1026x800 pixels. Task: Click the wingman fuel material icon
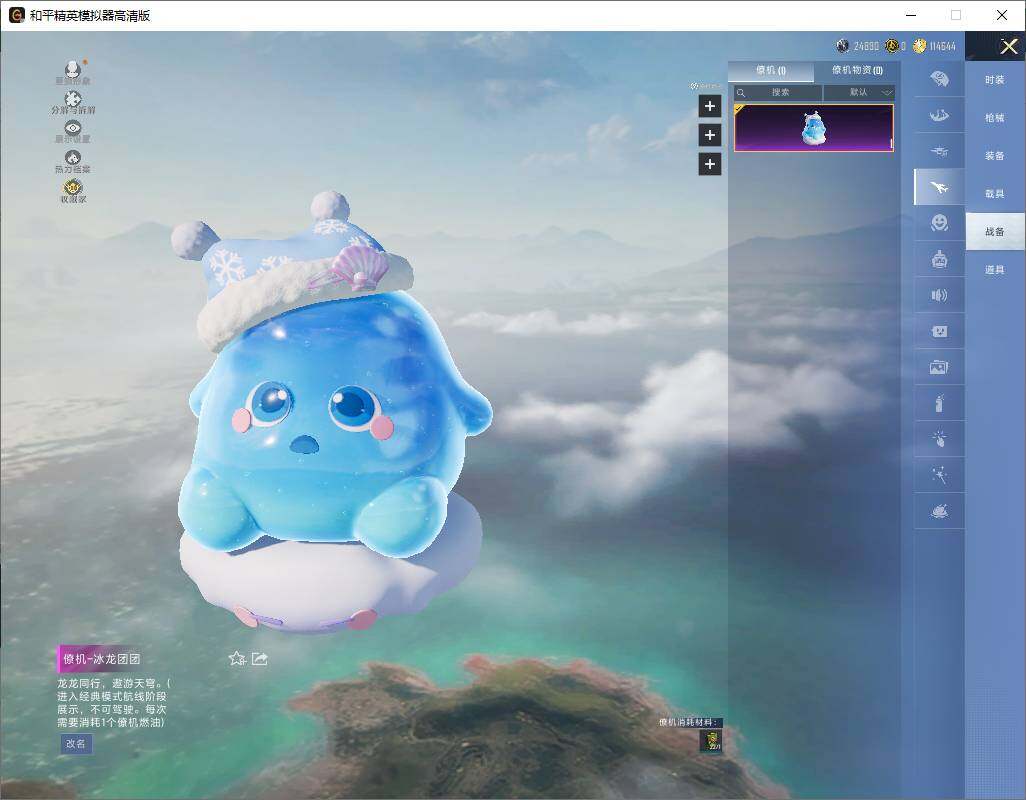pyautogui.click(x=711, y=740)
